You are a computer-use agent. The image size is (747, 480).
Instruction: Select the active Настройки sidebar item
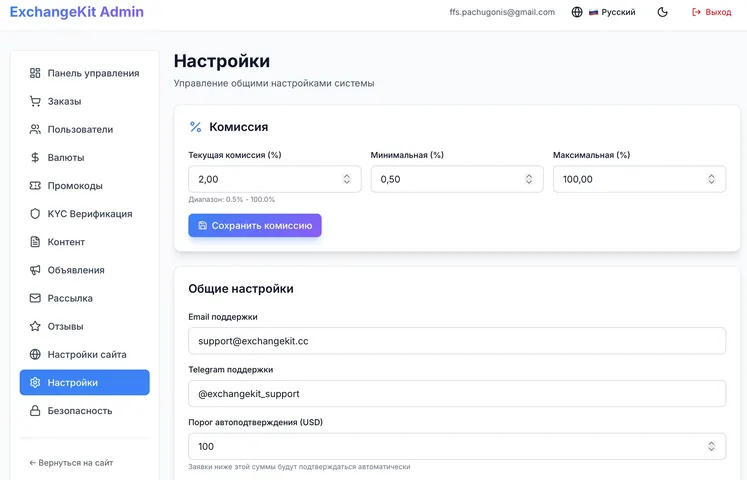pyautogui.click(x=84, y=382)
